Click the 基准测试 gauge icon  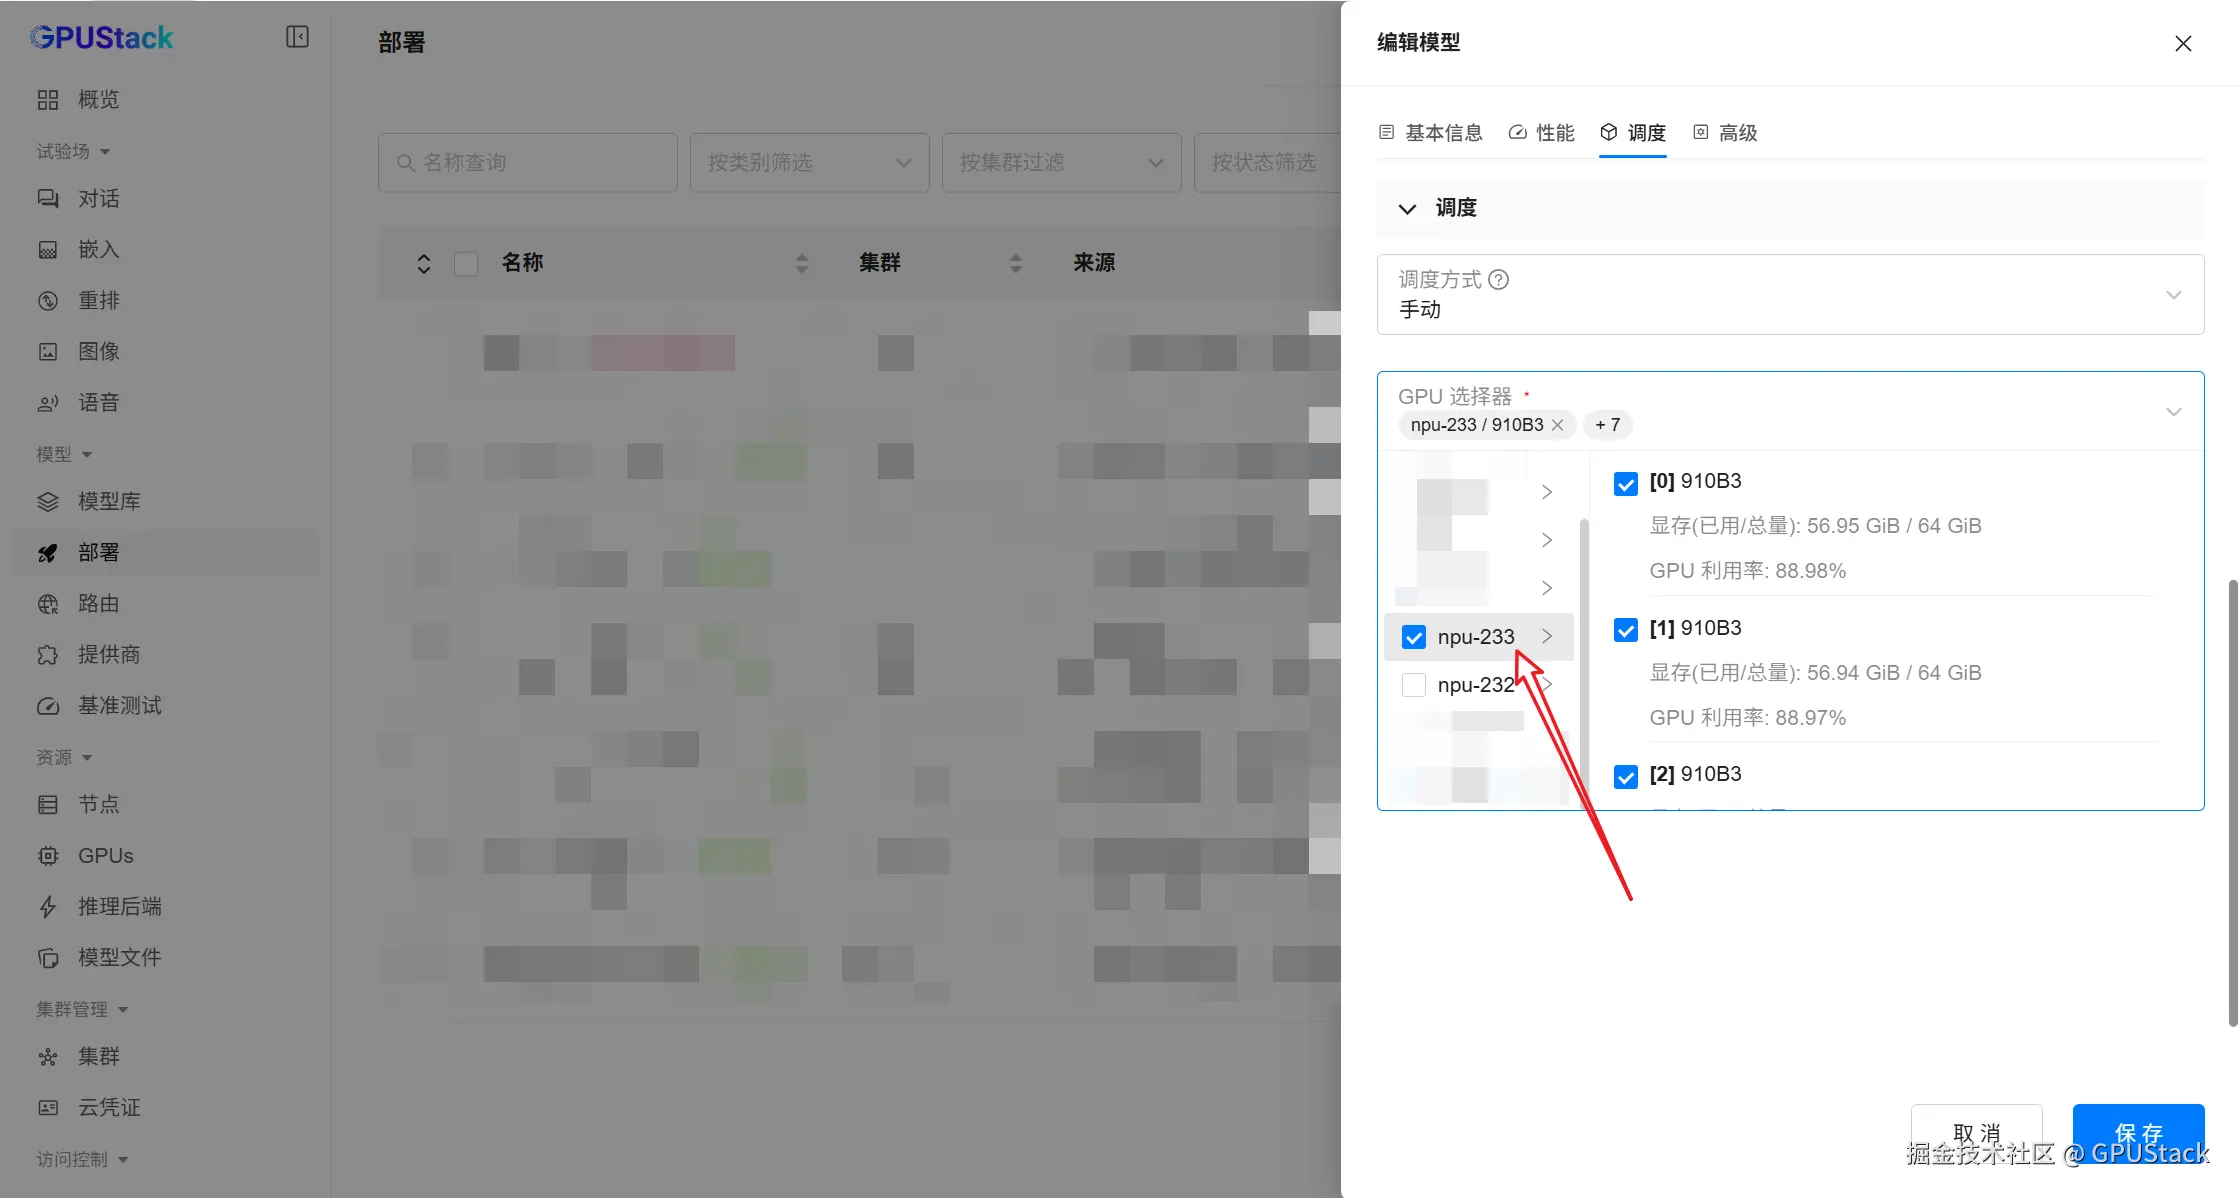pos(48,706)
